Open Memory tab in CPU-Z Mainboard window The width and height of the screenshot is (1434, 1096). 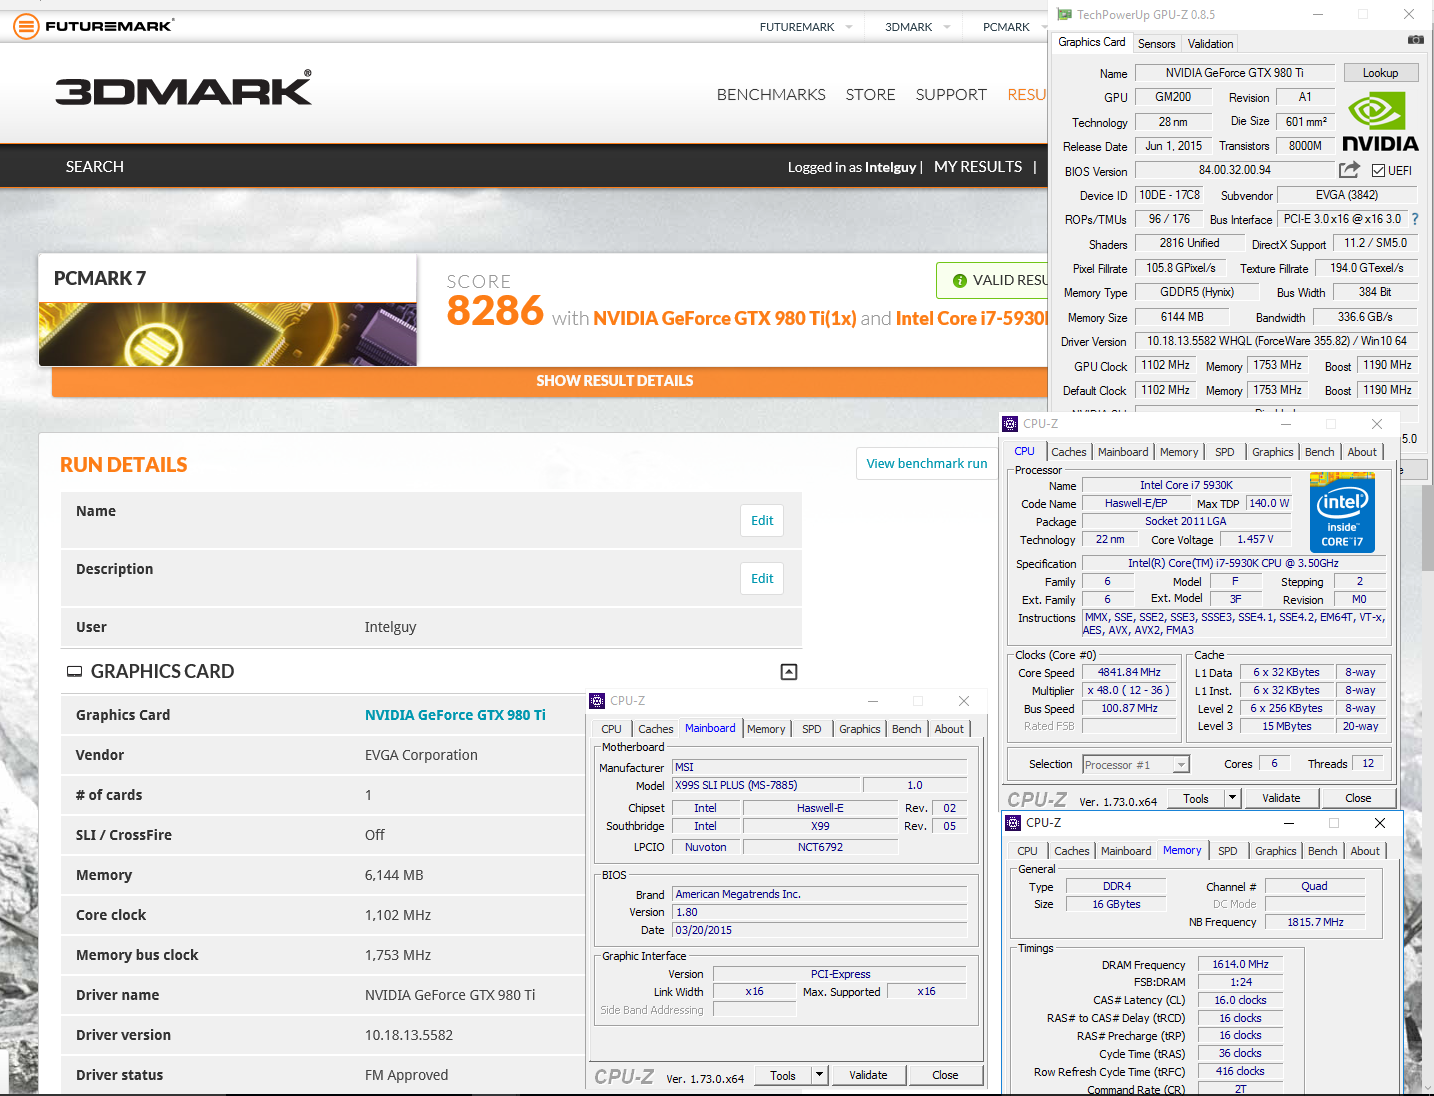[x=766, y=729]
